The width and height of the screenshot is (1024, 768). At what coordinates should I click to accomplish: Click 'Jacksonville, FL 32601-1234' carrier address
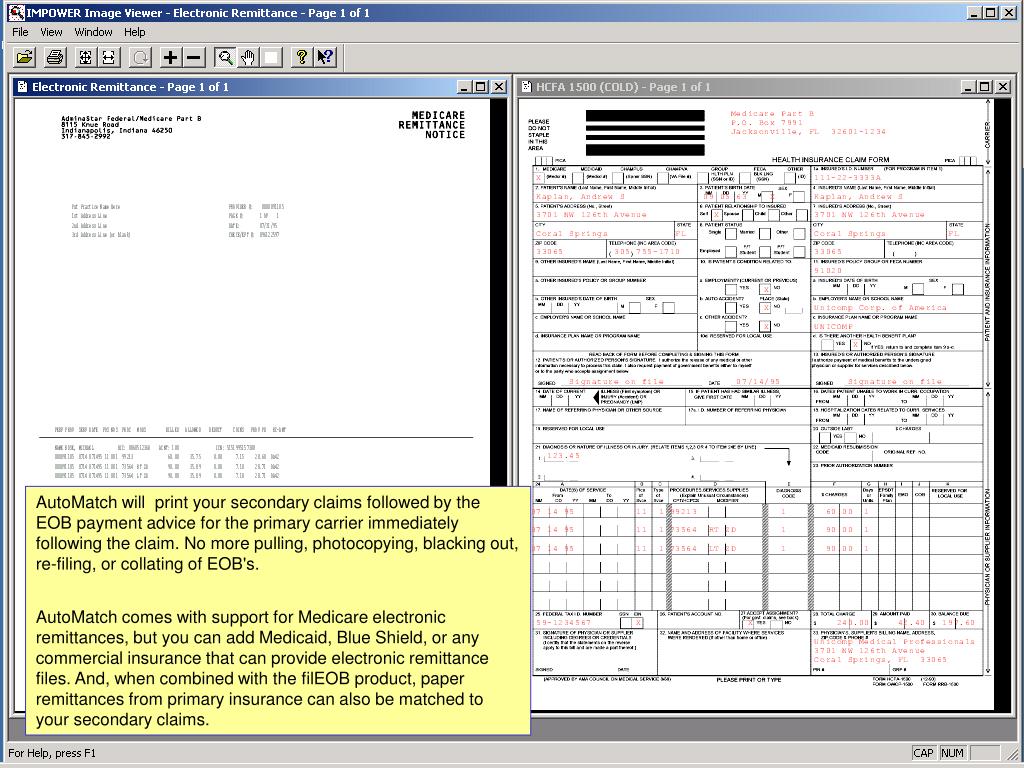(808, 131)
